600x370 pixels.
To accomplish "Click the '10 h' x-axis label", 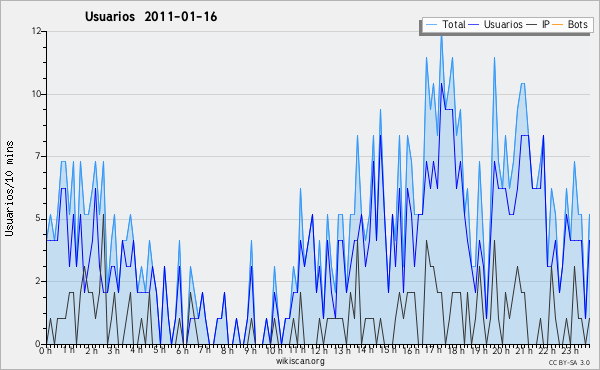I will 274,350.
